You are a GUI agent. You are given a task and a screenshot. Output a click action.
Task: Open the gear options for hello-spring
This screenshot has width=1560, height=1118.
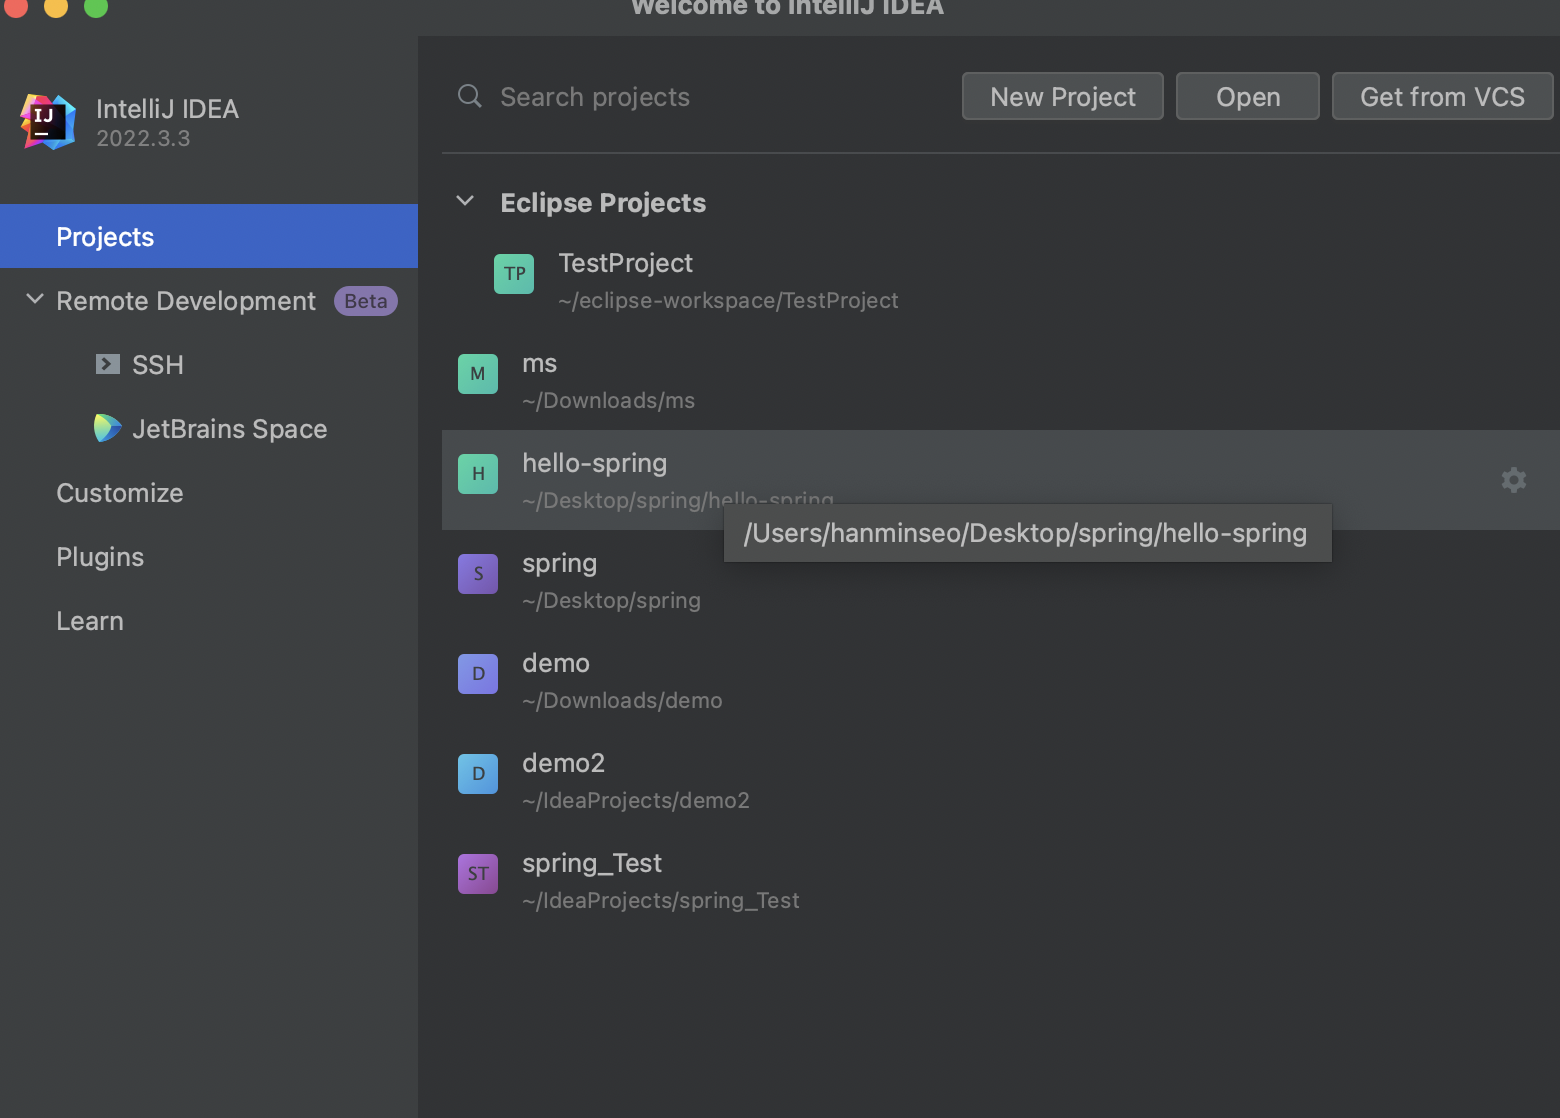(1514, 480)
